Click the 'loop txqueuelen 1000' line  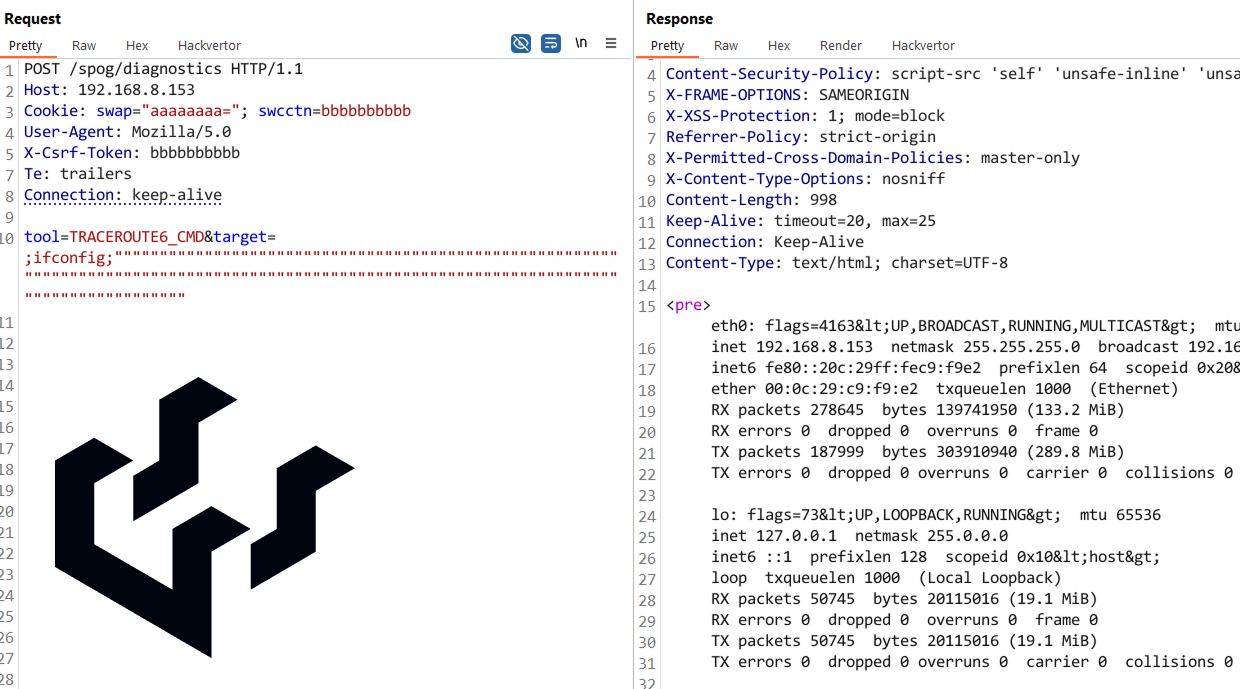pyautogui.click(x=886, y=578)
